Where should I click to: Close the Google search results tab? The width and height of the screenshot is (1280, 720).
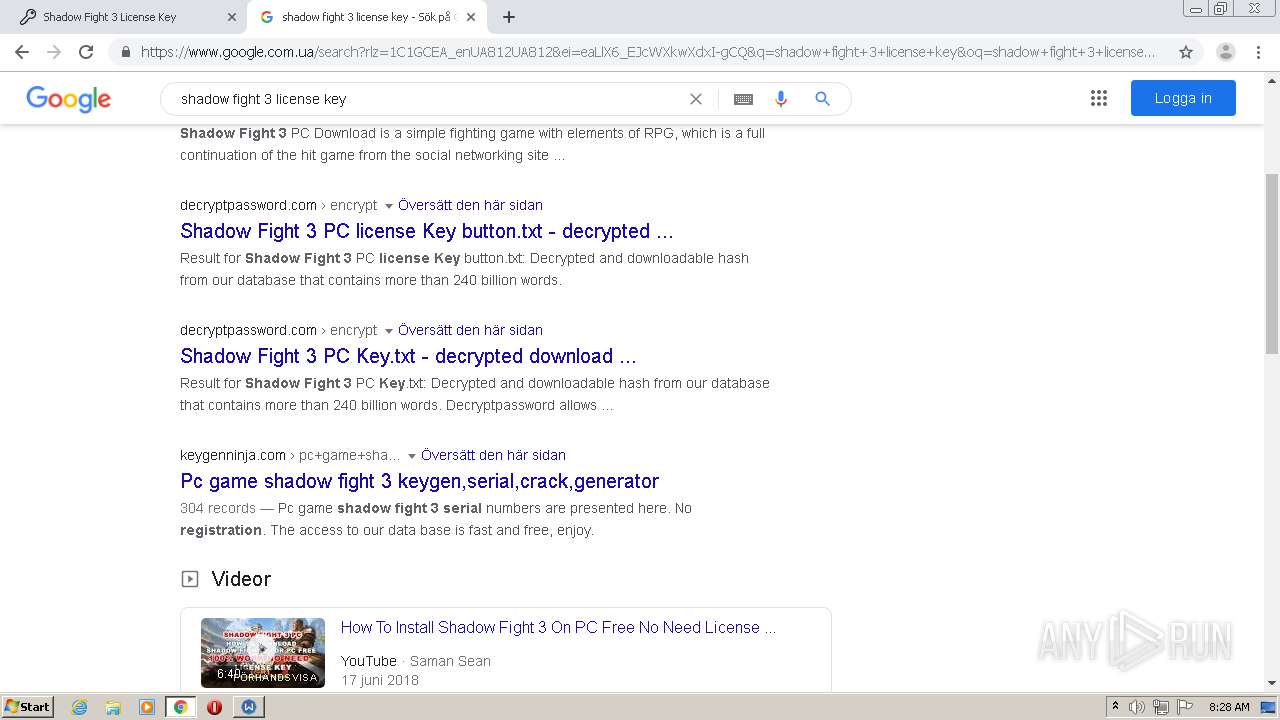pos(471,17)
